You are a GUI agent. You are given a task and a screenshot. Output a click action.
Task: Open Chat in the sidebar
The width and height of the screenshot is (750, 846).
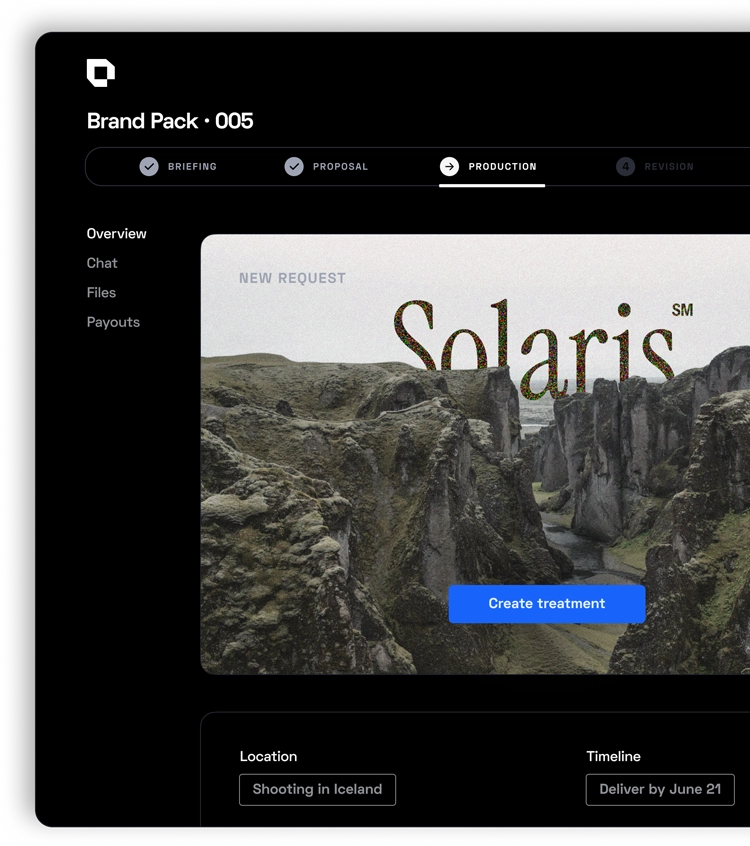[102, 263]
